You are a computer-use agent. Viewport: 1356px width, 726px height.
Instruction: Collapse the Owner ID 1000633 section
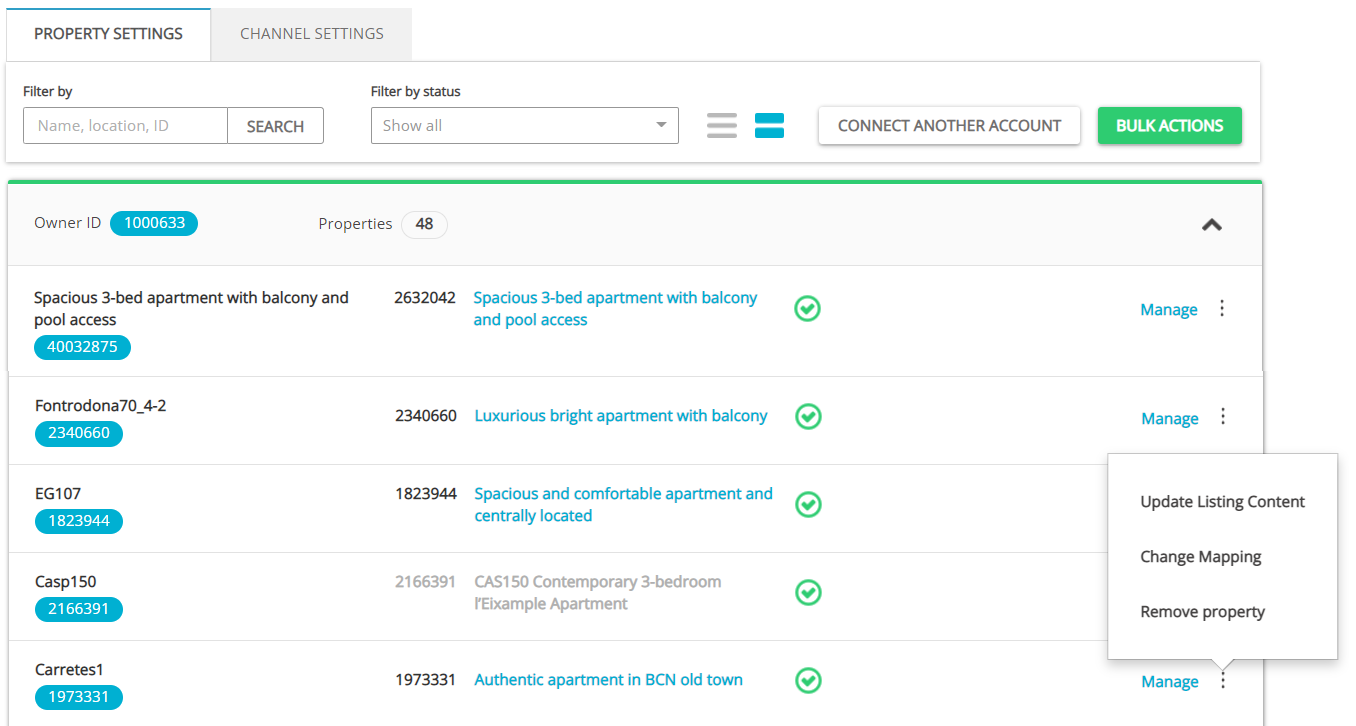pyautogui.click(x=1211, y=225)
